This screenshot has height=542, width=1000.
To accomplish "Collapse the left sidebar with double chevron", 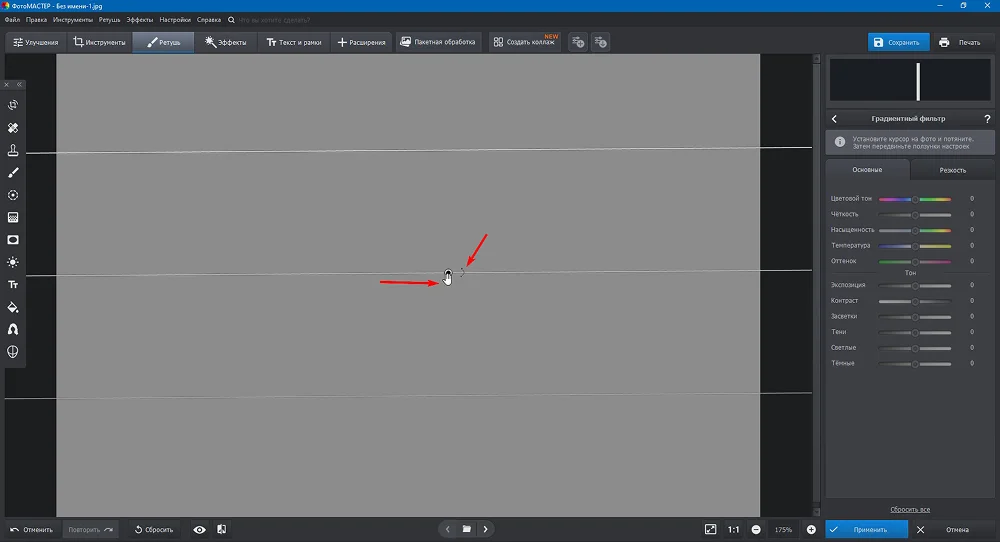I will point(19,84).
